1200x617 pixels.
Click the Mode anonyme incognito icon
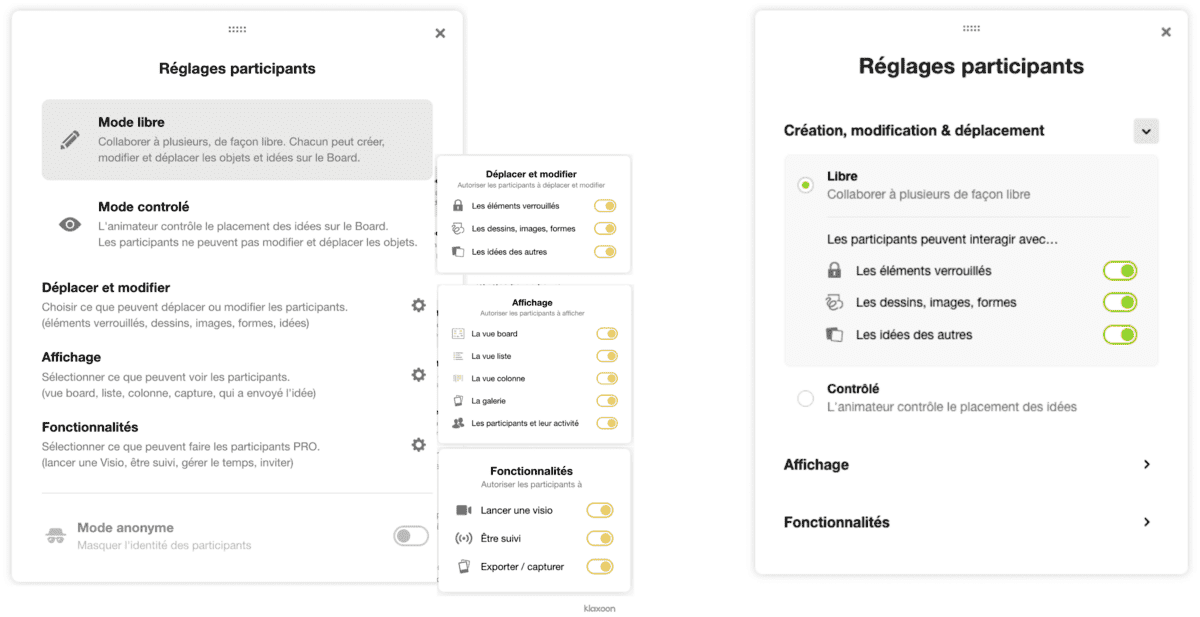coord(56,536)
